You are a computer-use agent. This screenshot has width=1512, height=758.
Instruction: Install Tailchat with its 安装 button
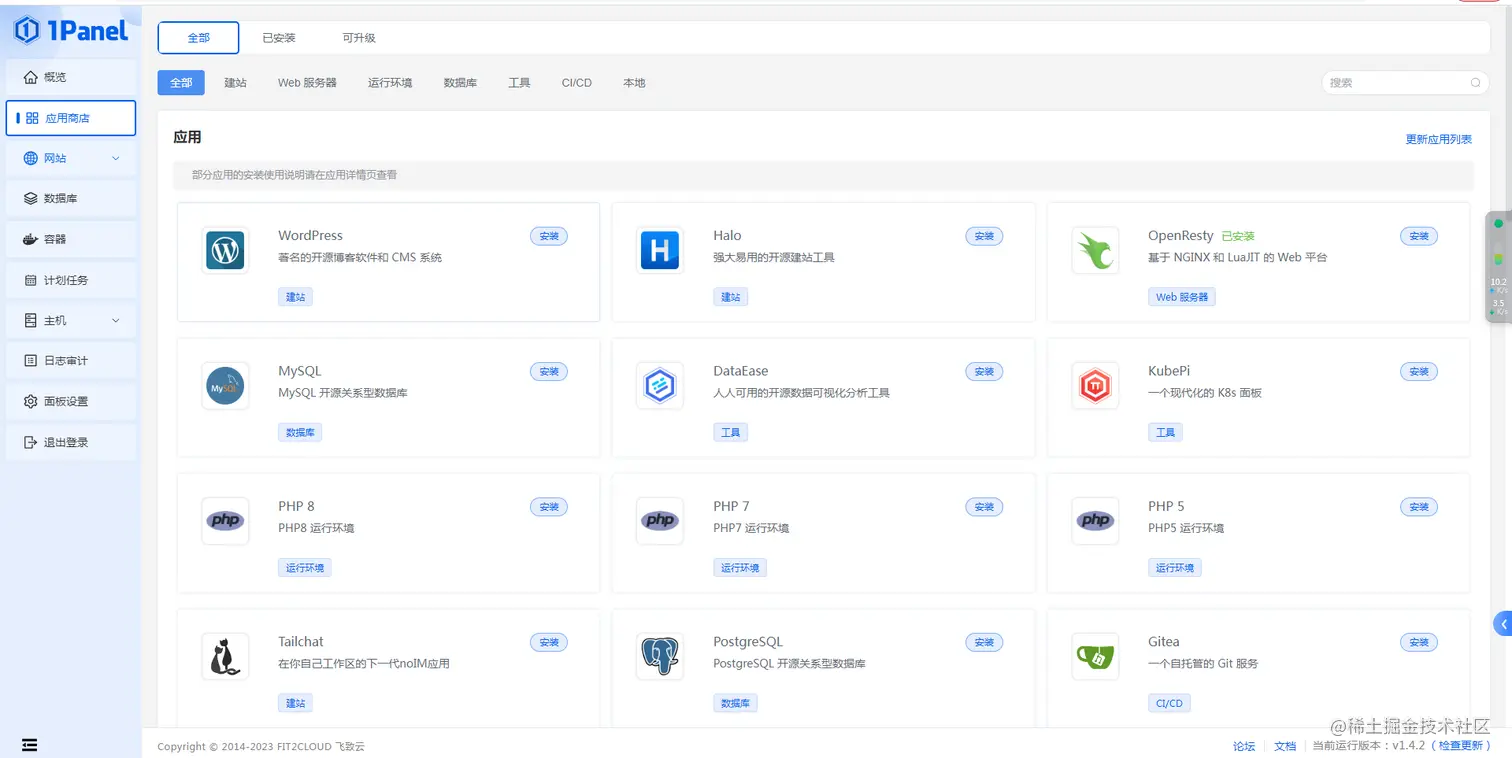(x=549, y=643)
